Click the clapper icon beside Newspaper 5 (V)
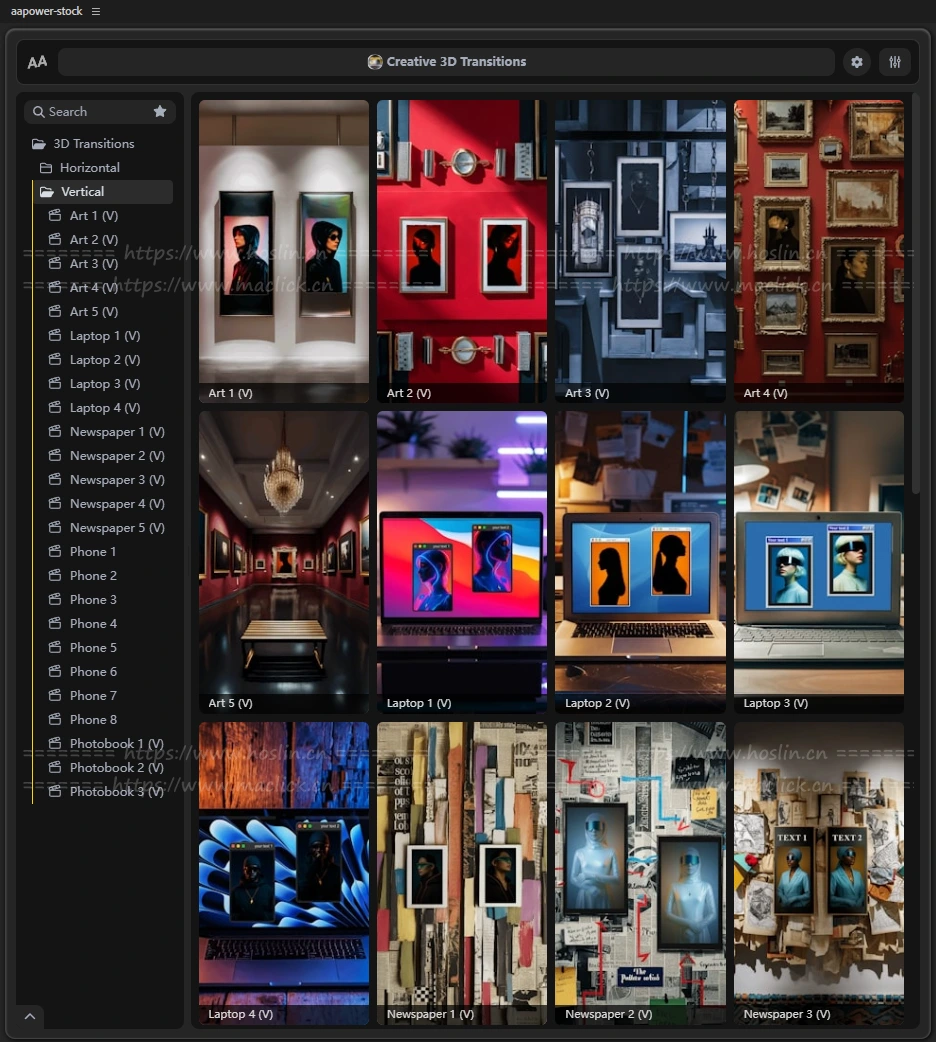Viewport: 936px width, 1042px height. [x=55, y=527]
